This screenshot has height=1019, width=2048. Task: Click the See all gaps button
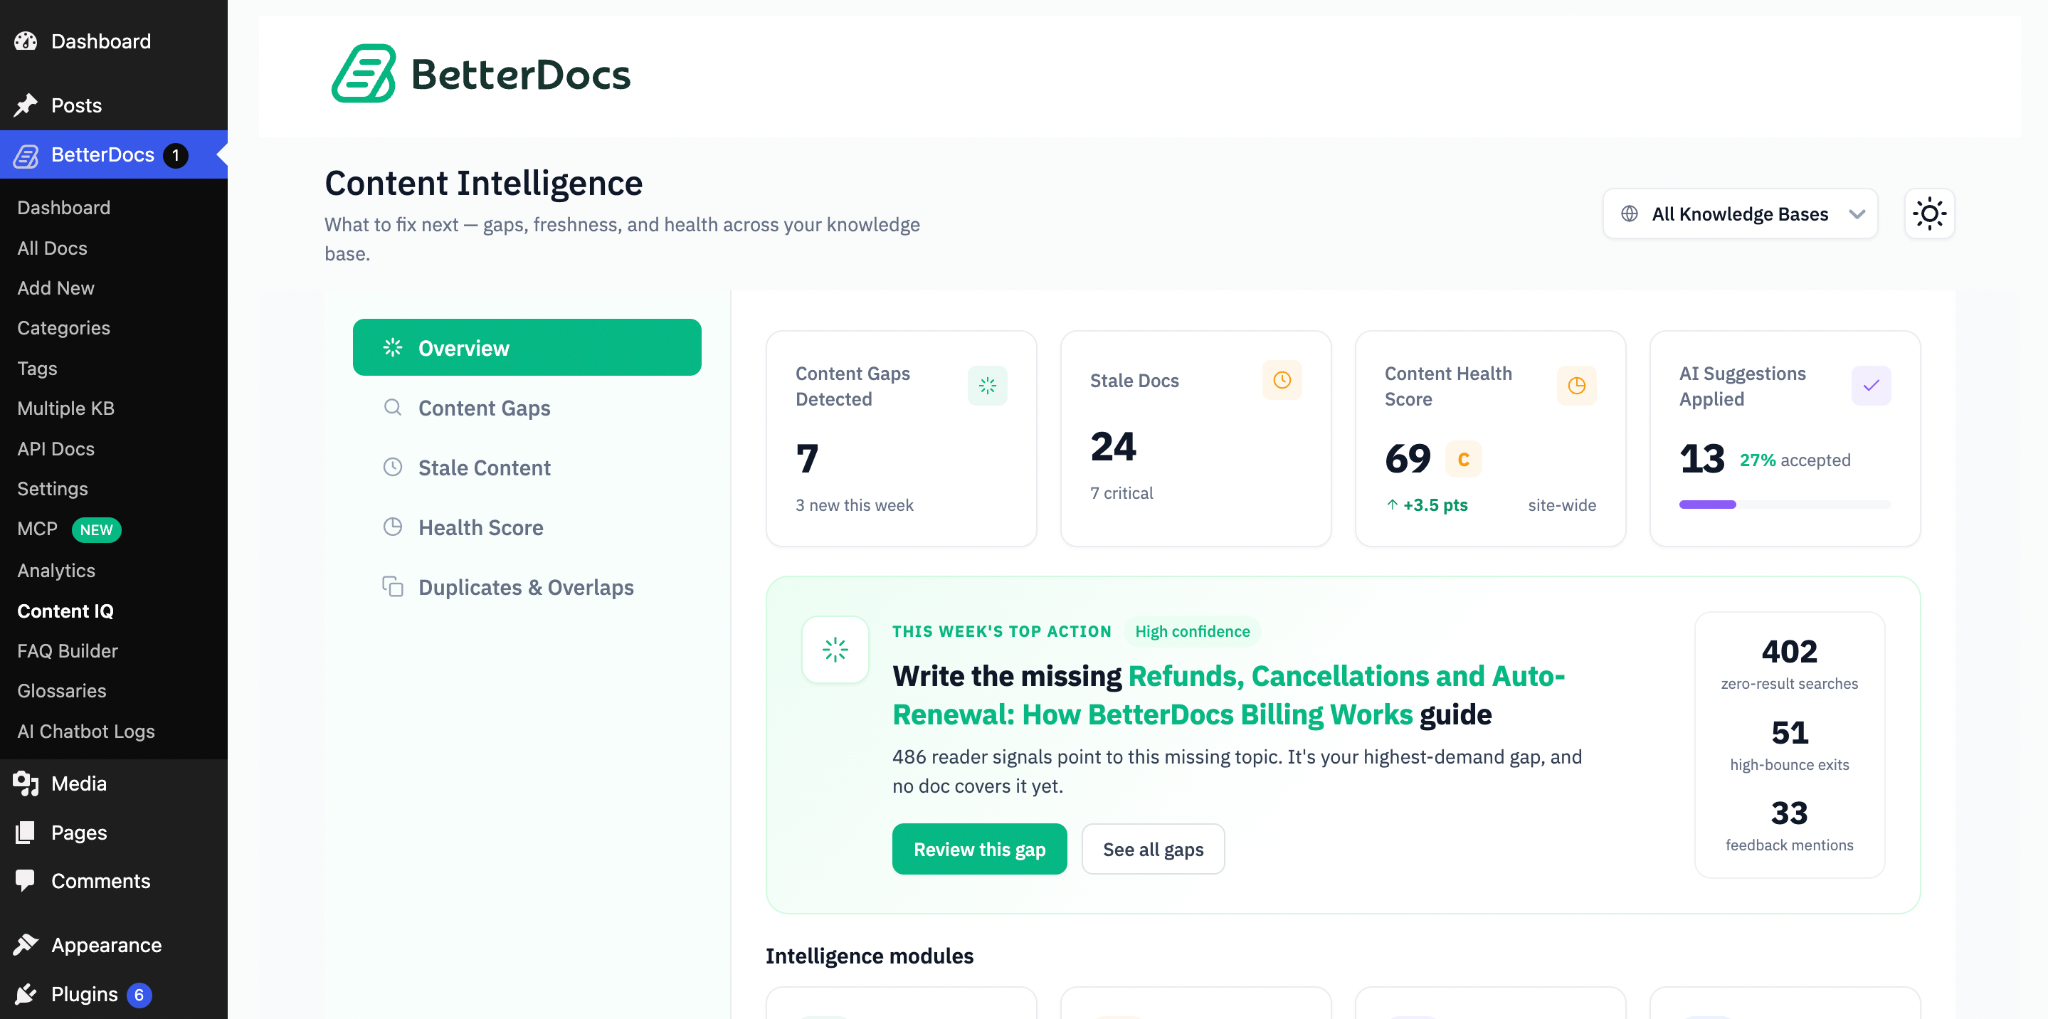click(x=1153, y=849)
